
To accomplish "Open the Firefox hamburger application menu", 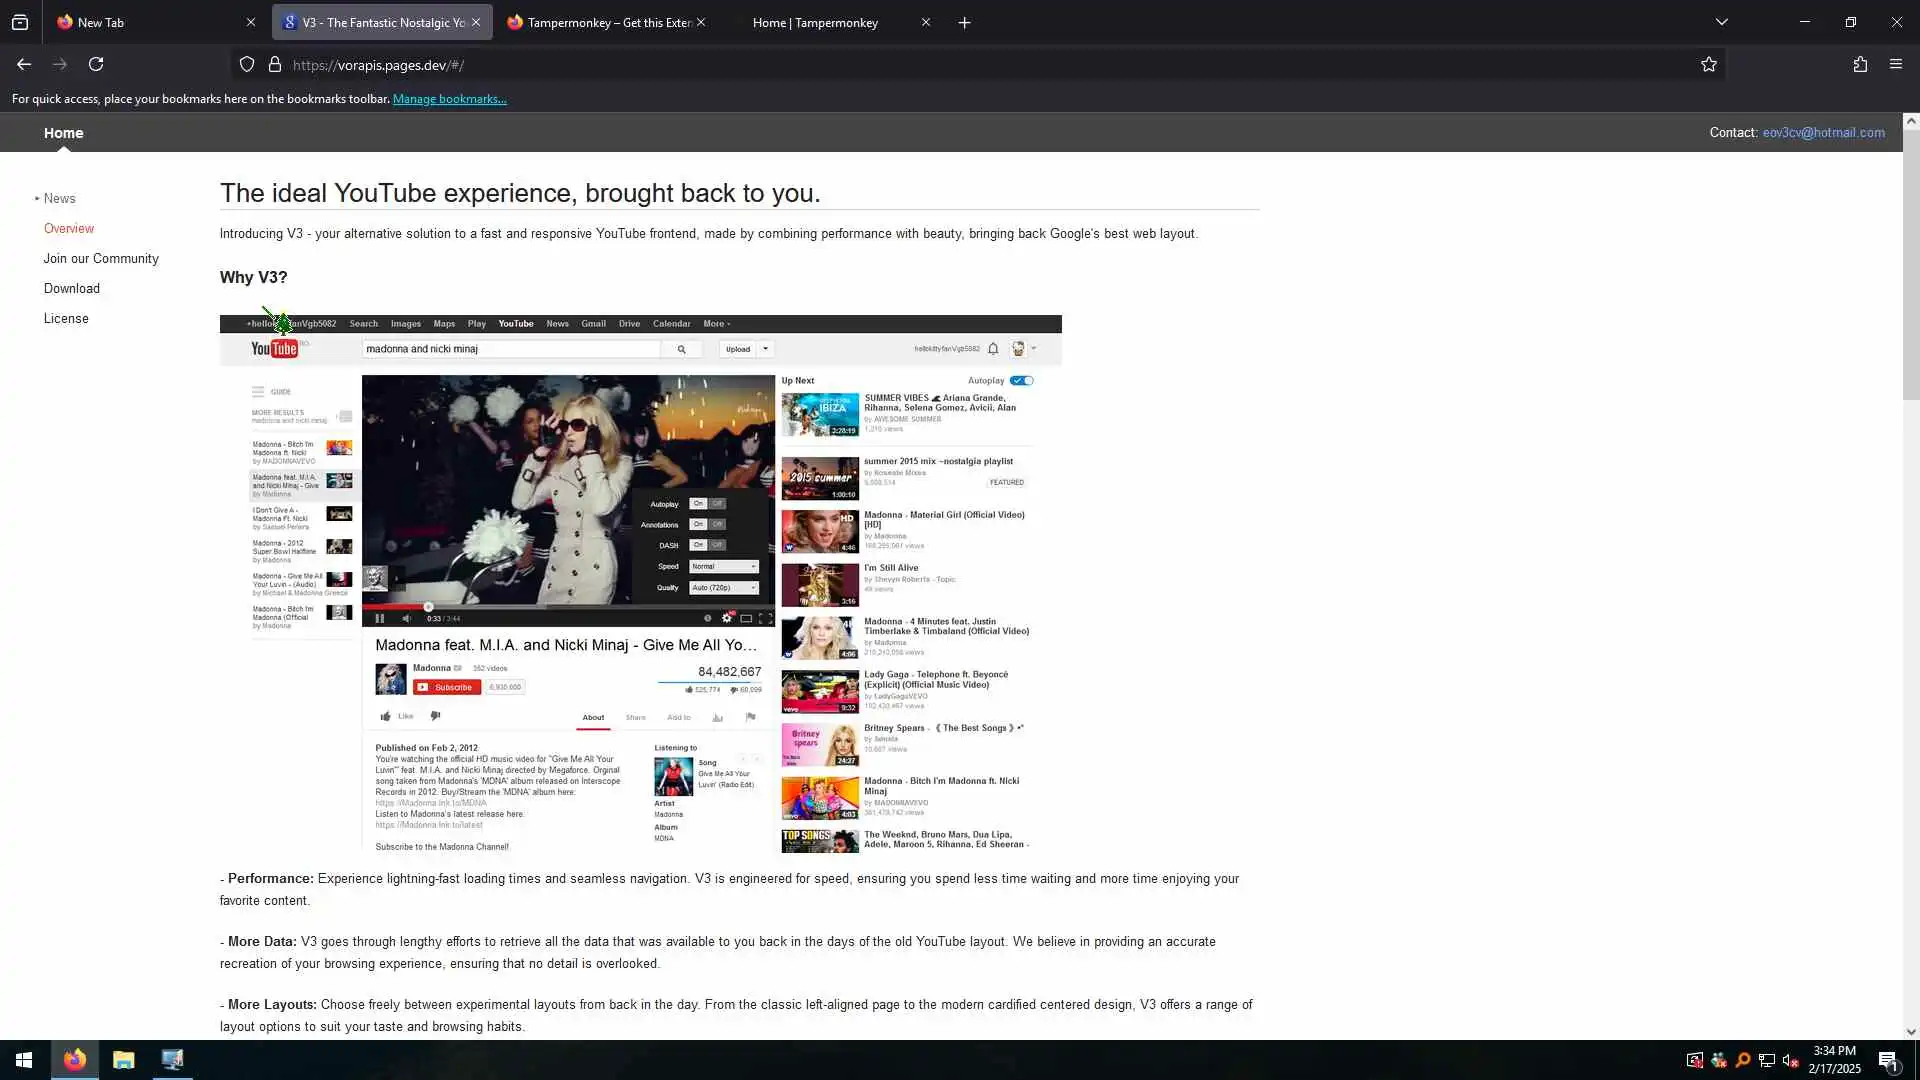I will 1895,64.
